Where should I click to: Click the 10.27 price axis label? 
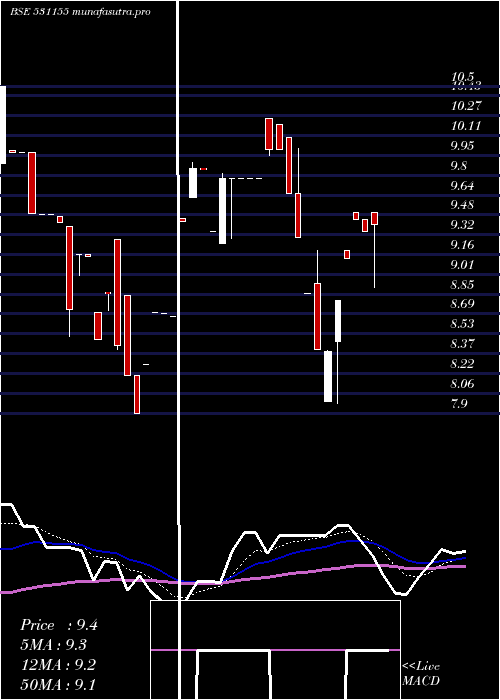(x=466, y=106)
